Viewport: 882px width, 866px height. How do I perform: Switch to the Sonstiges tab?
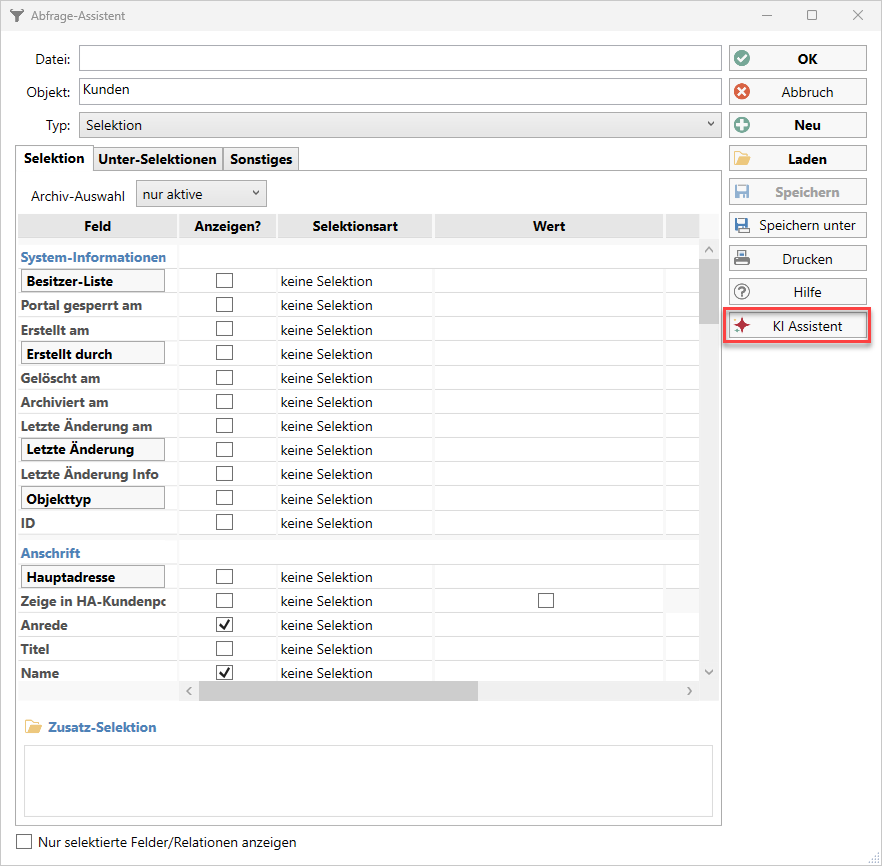point(261,159)
